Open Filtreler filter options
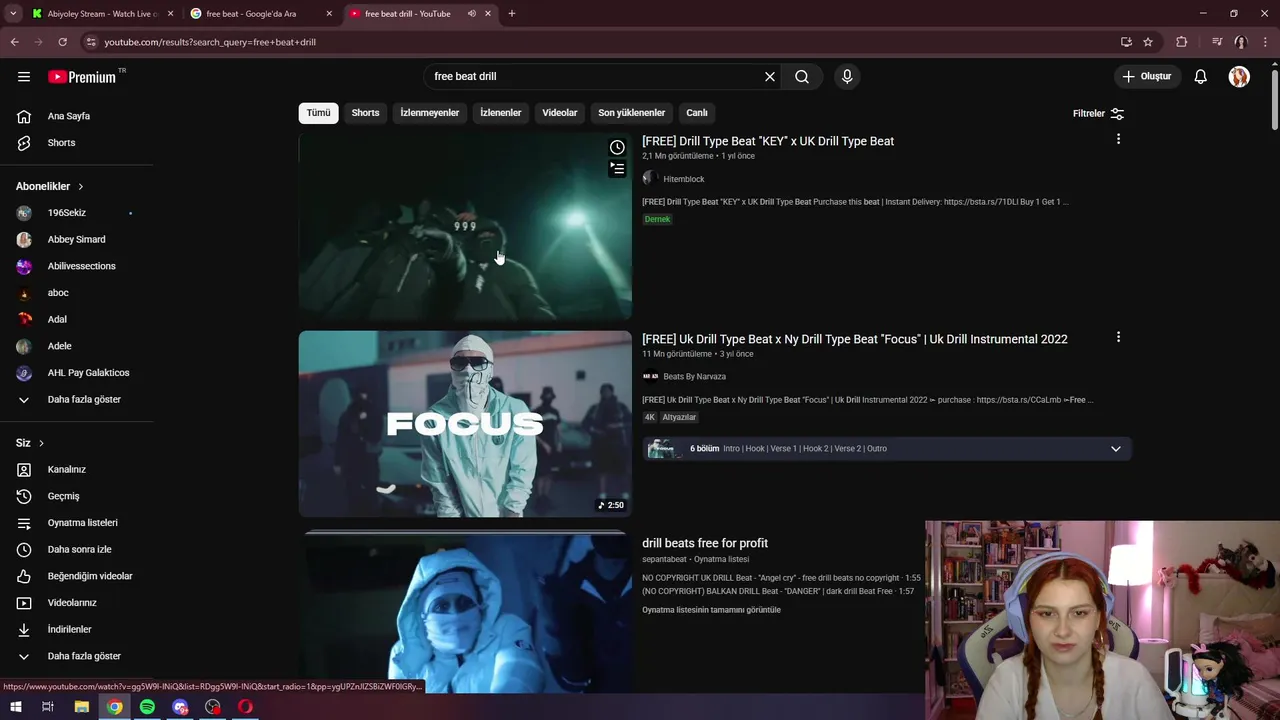Image resolution: width=1280 pixels, height=720 pixels. pos(1098,114)
